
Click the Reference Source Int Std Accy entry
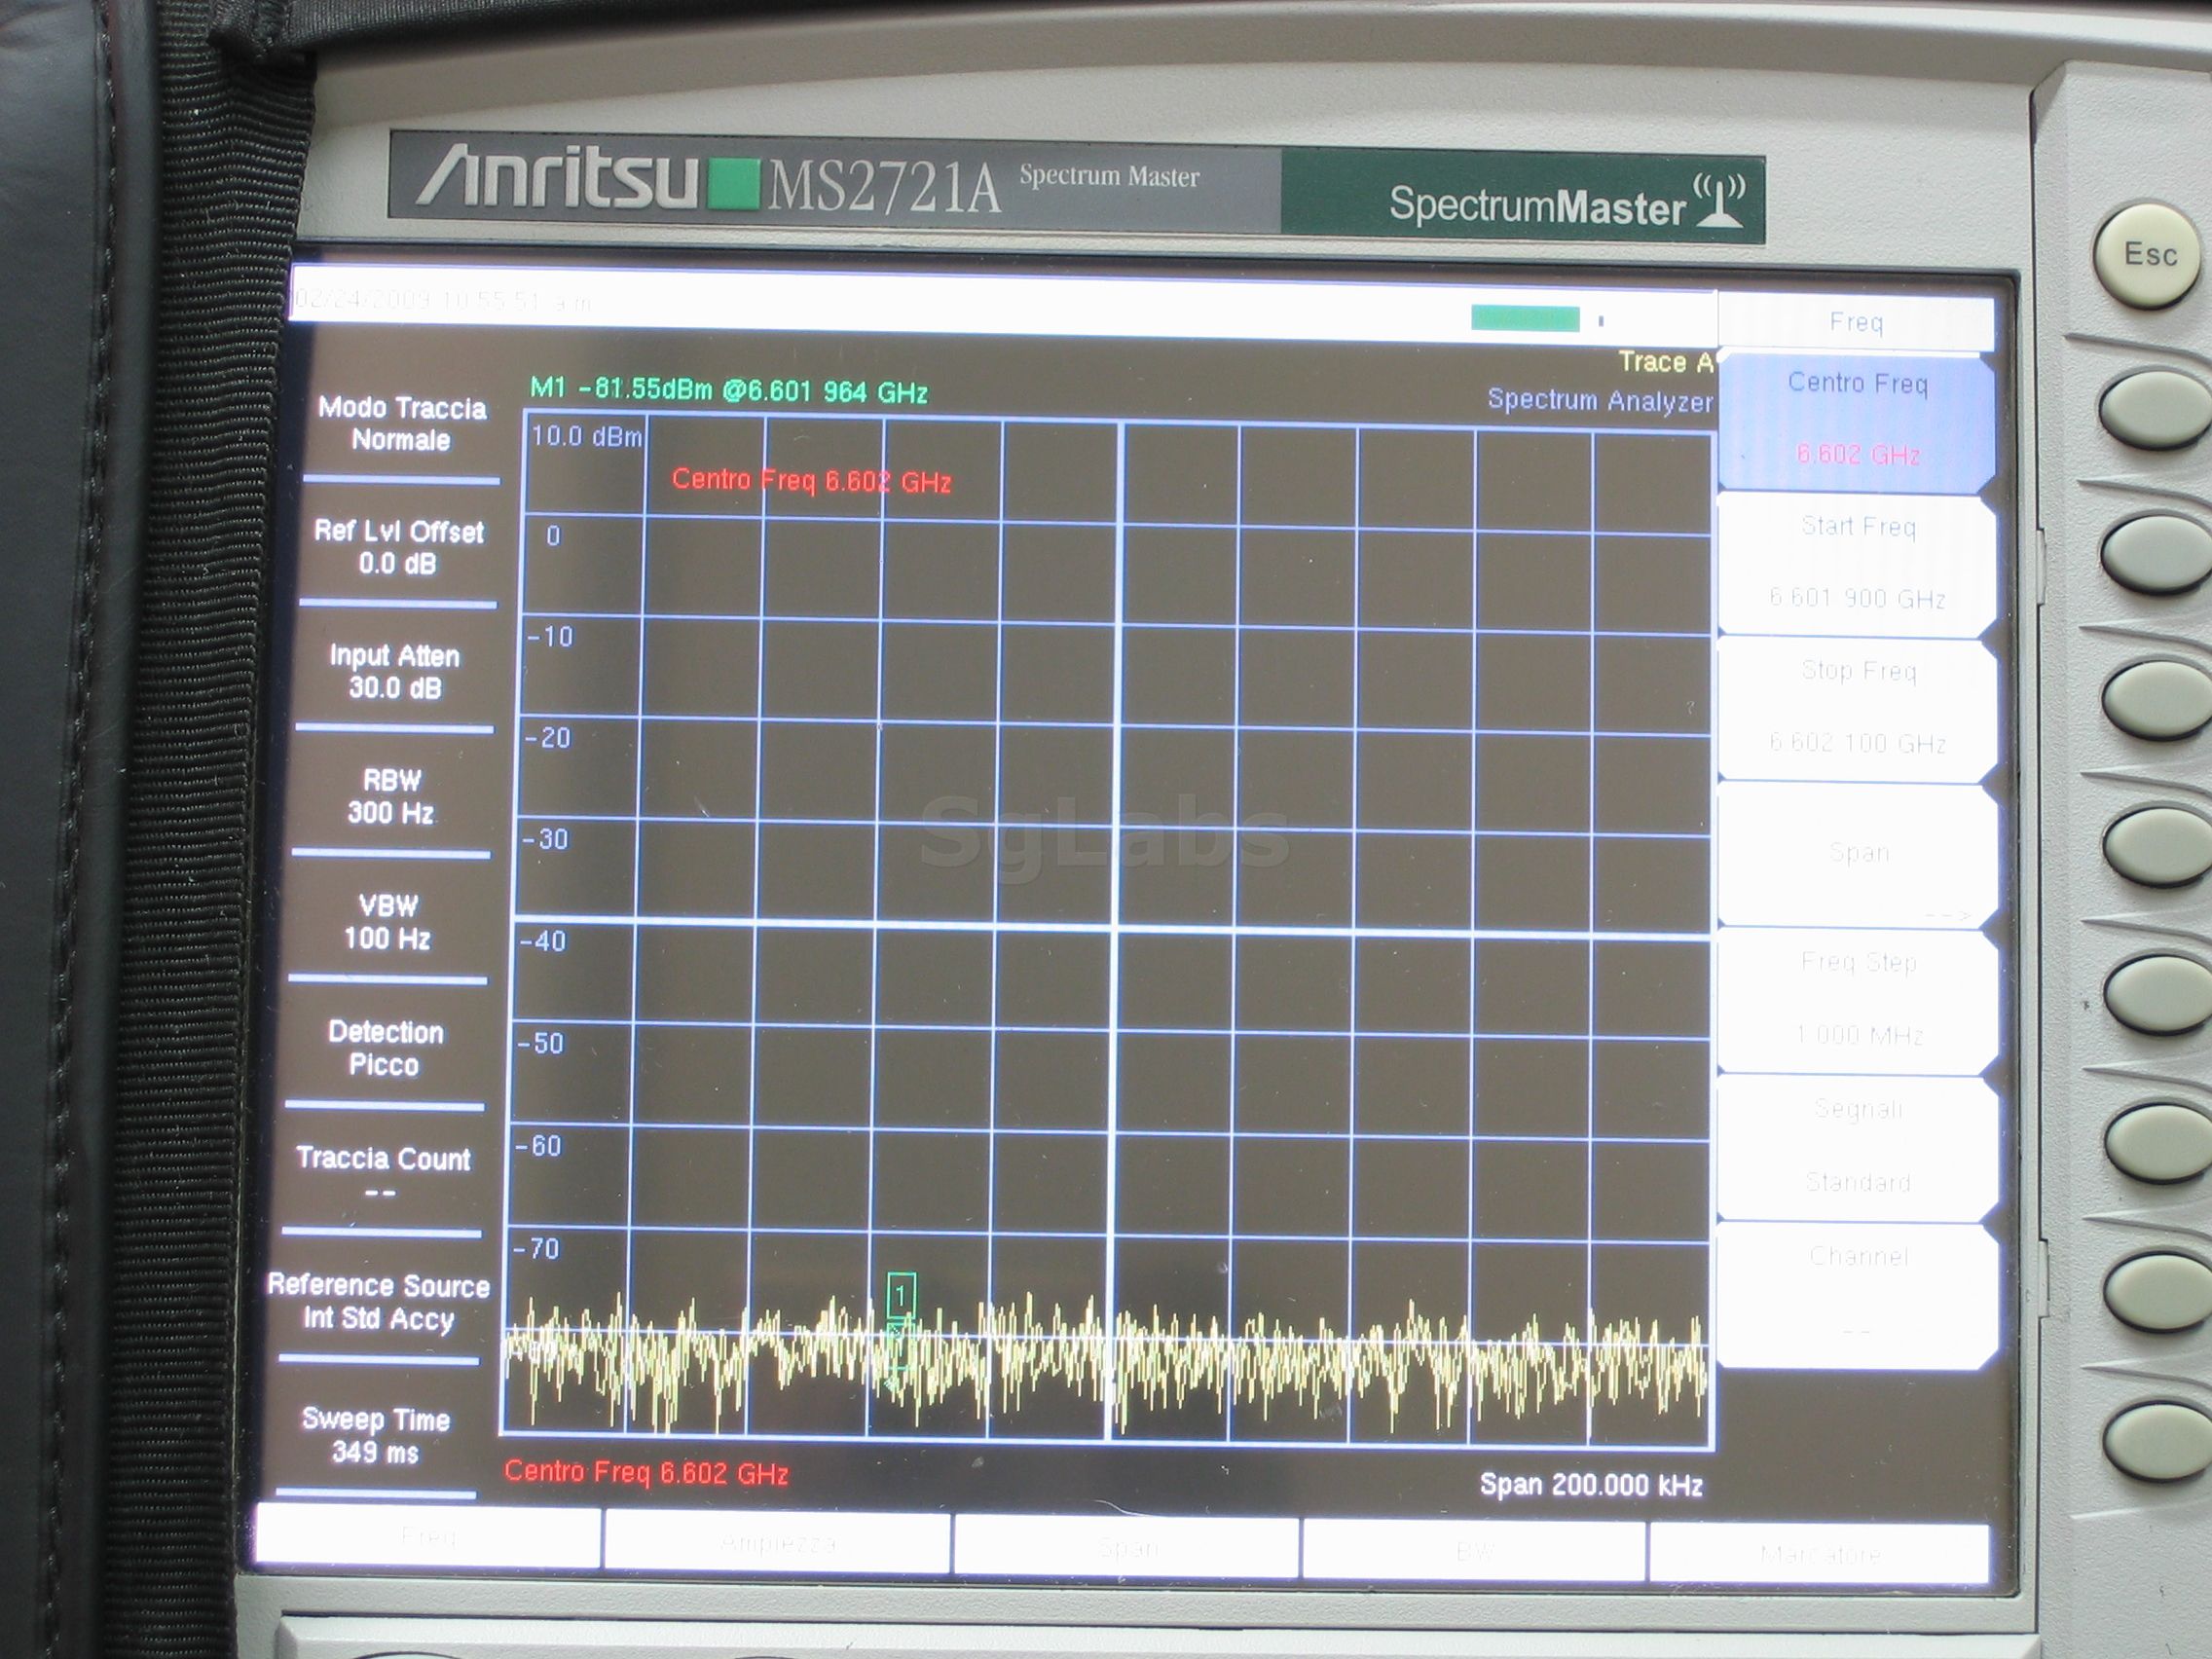(x=378, y=1300)
